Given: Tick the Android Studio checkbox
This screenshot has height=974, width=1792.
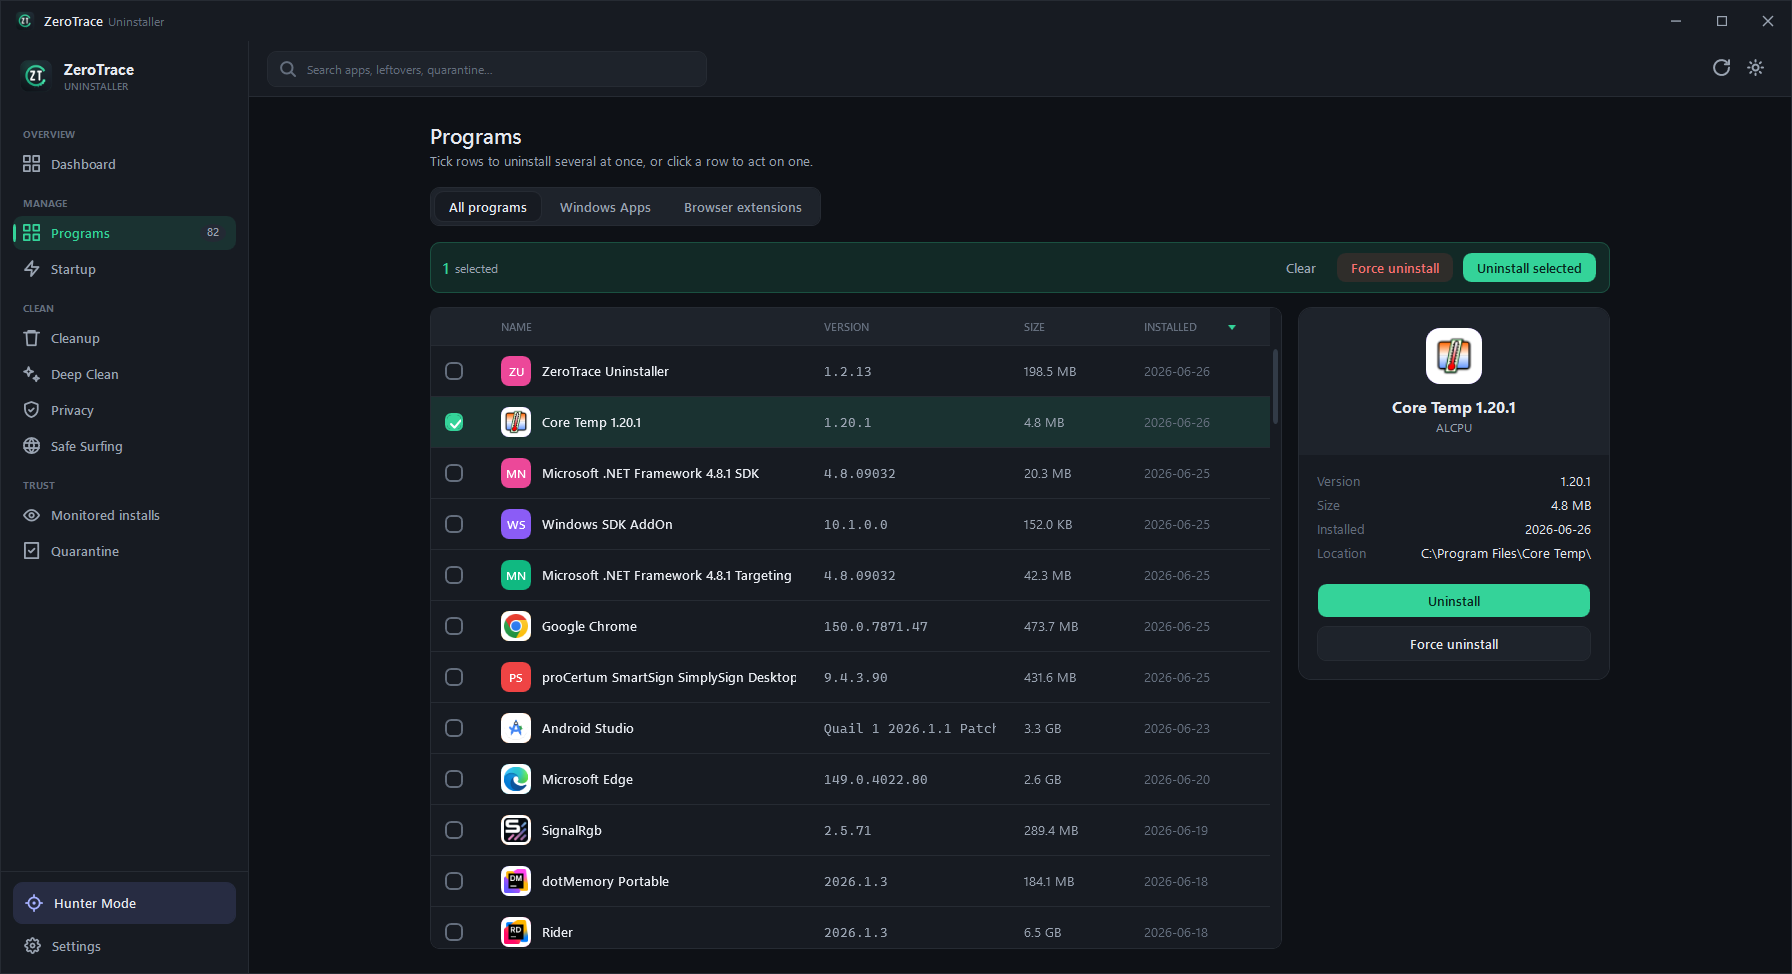Looking at the screenshot, I should (x=454, y=728).
